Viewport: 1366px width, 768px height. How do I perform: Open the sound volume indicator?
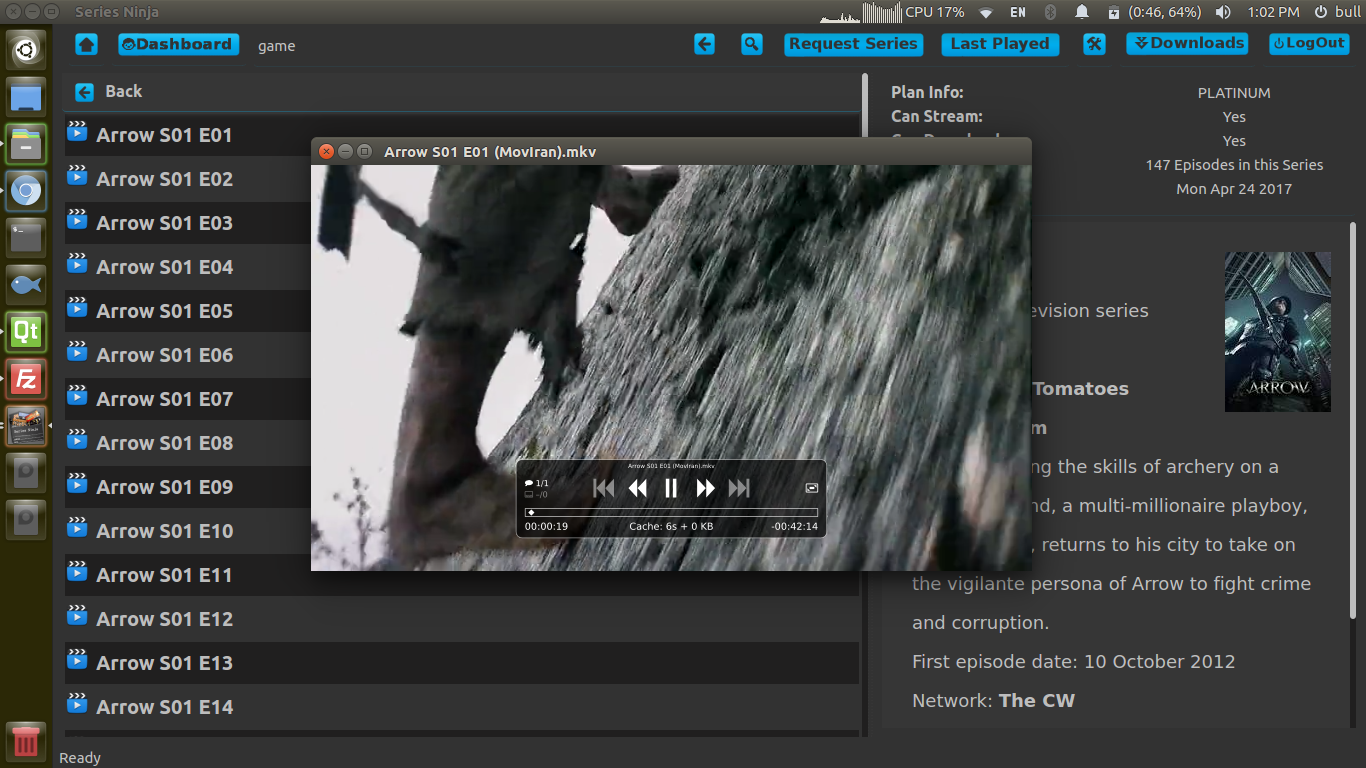(x=1222, y=12)
